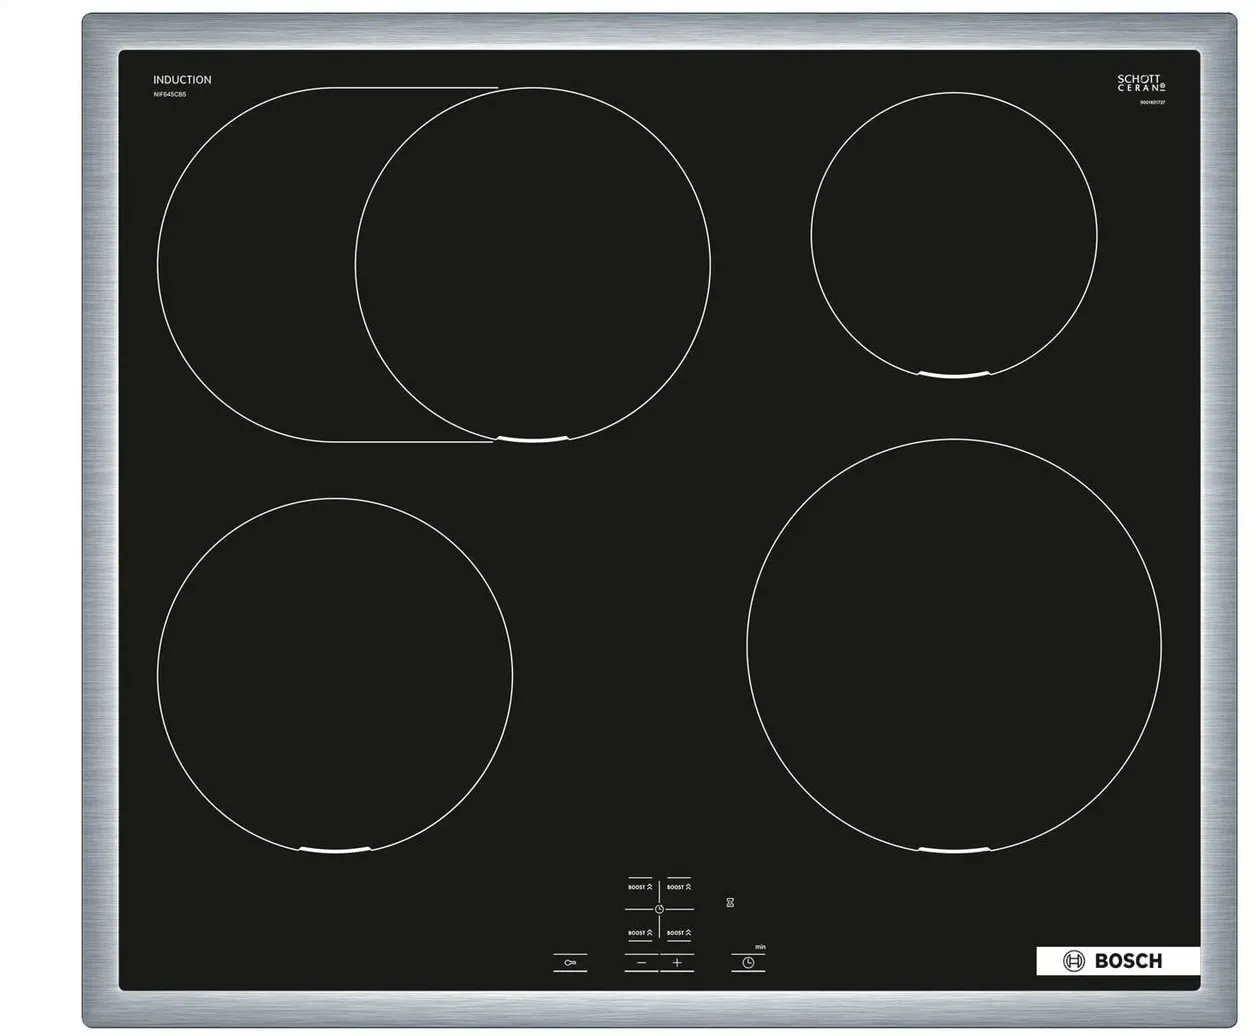Tap the plus power level control

677,963
